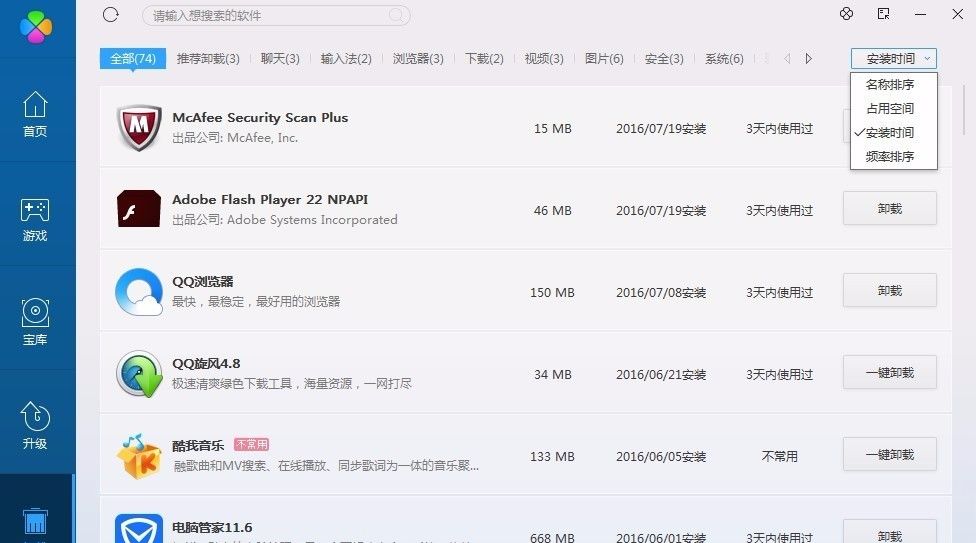Image resolution: width=976 pixels, height=543 pixels.
Task: Switch to the 推荐卸载(3) tab
Action: point(208,59)
